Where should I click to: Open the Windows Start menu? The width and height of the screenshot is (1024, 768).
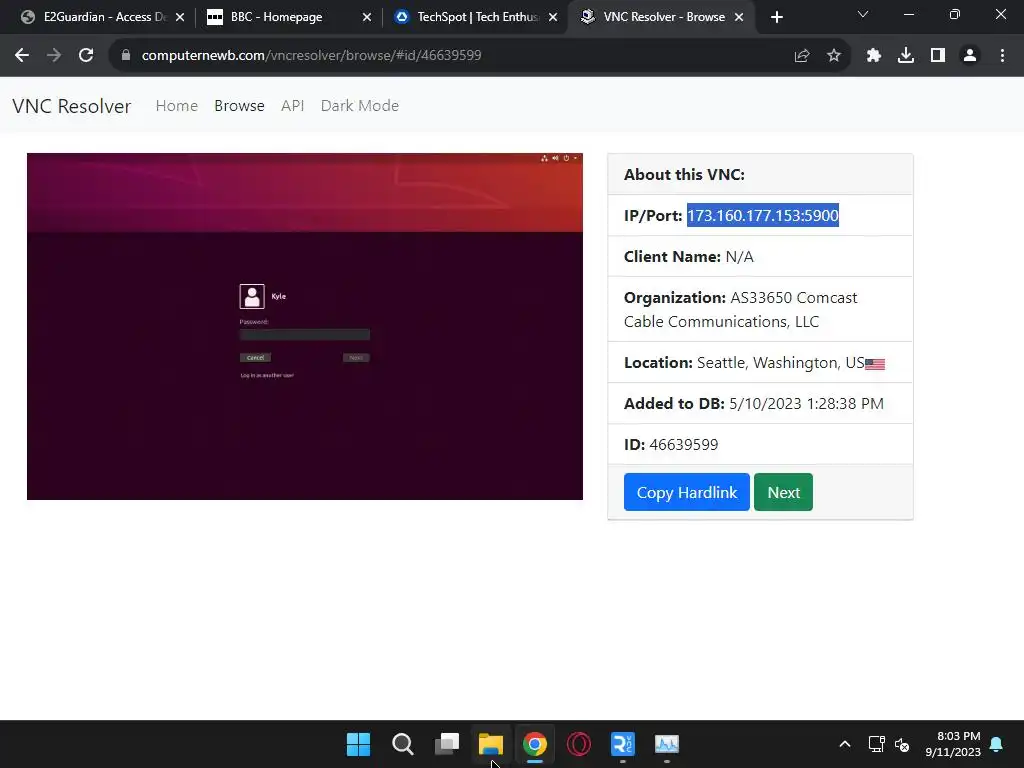359,744
